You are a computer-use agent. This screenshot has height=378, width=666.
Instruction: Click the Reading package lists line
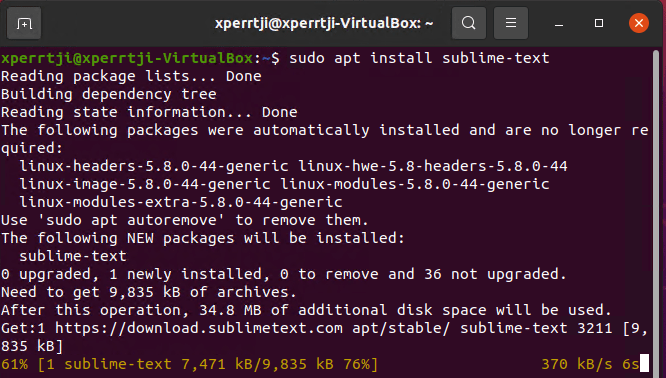click(131, 76)
